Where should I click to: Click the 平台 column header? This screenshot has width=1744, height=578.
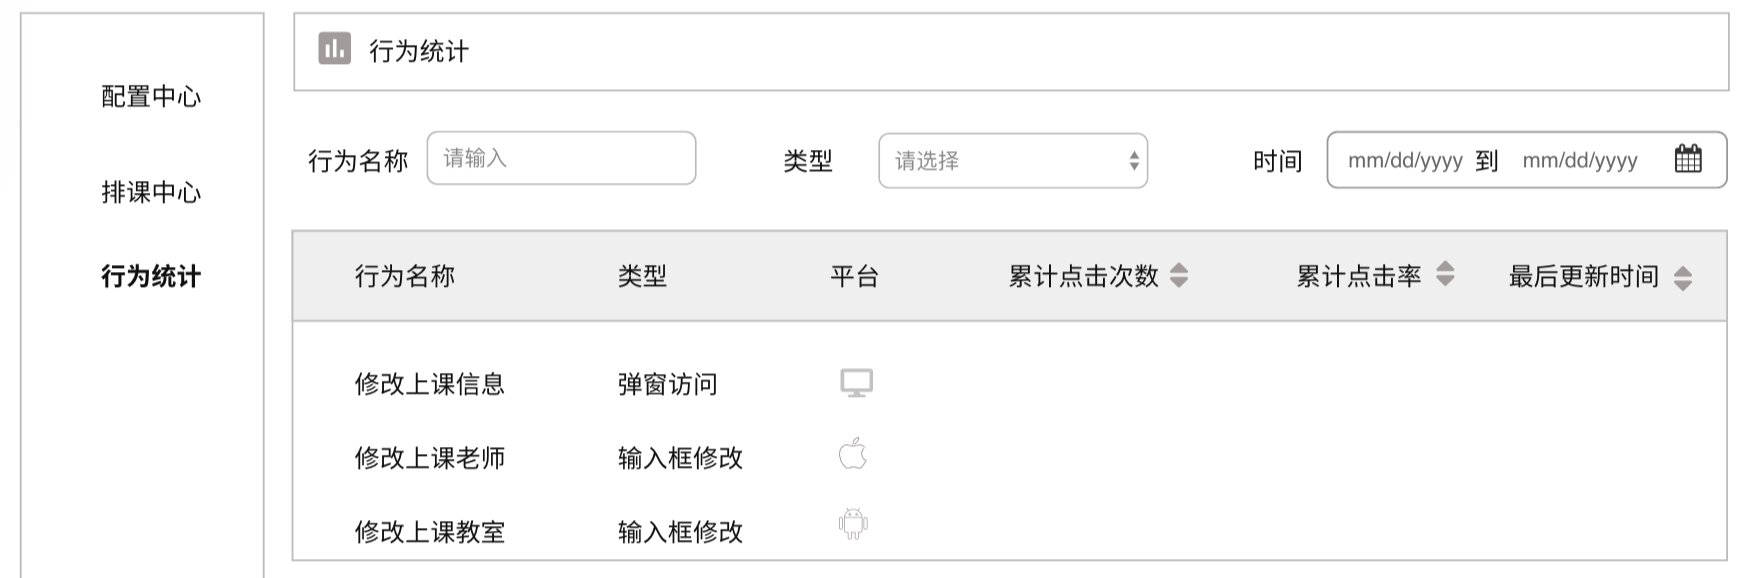(854, 277)
